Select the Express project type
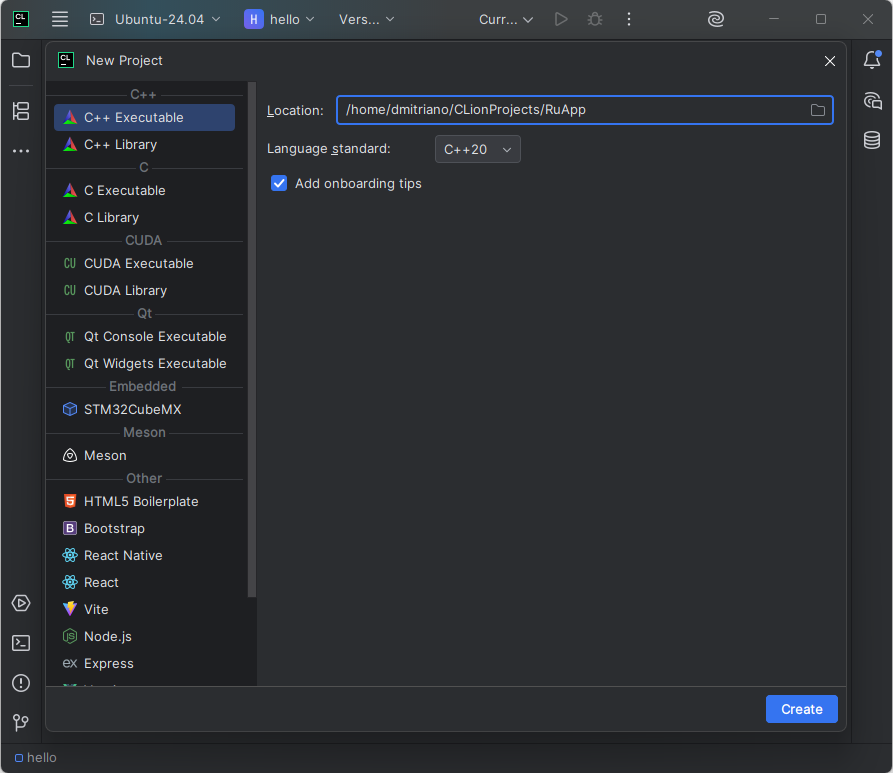Image resolution: width=893 pixels, height=773 pixels. coord(144,664)
